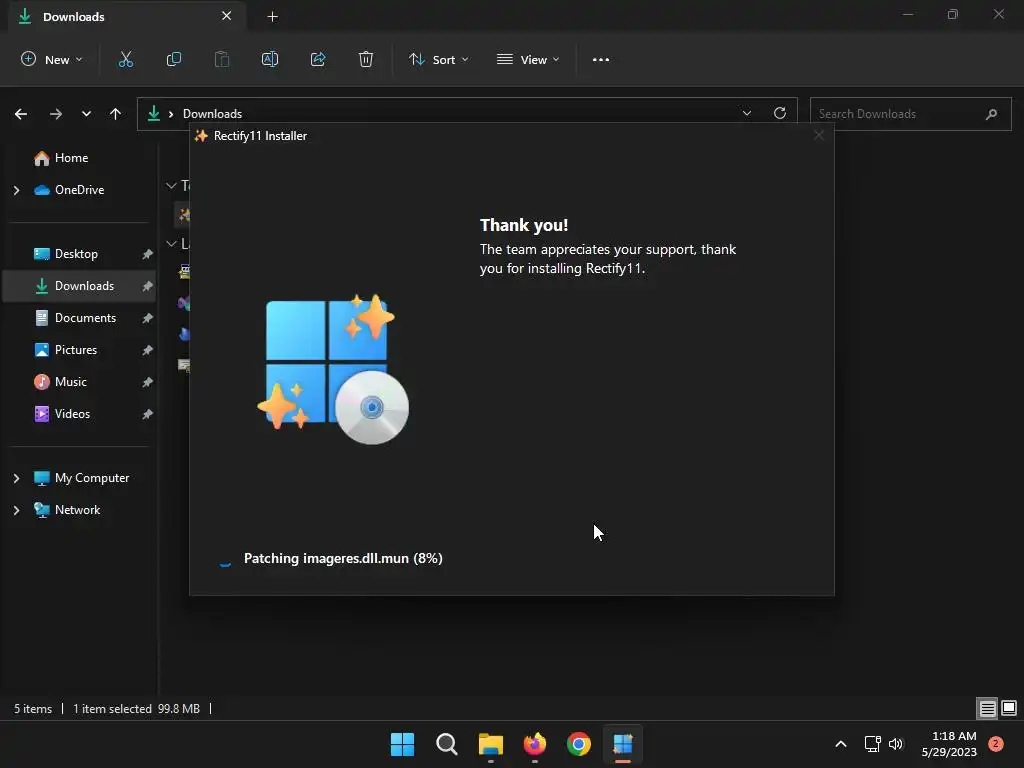Close the Downloads tab
1024x768 pixels.
[x=227, y=16]
